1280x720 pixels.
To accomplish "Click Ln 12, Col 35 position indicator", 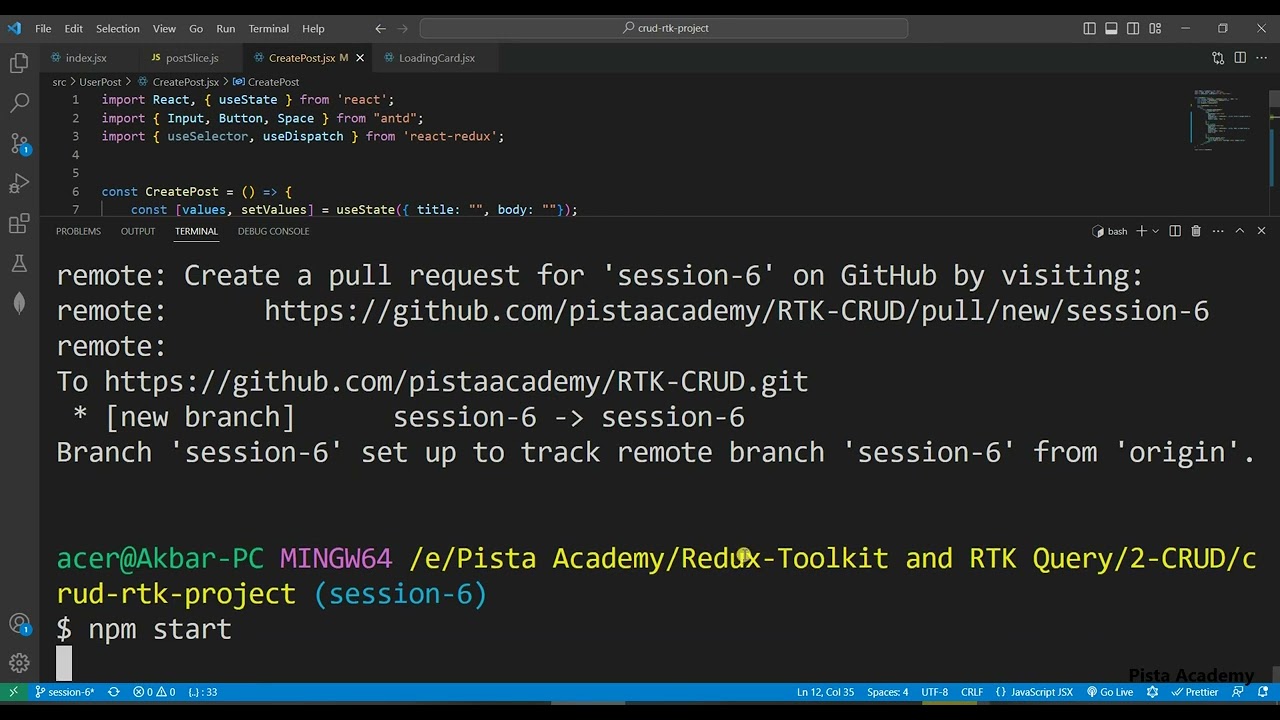I will pyautogui.click(x=825, y=692).
